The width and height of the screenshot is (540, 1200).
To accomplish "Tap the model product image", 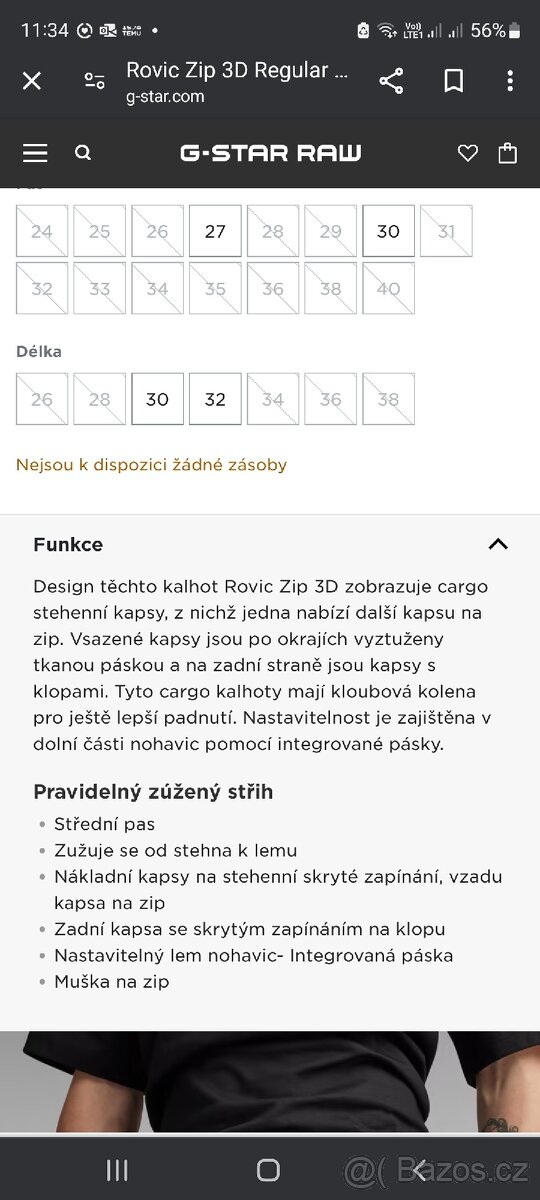I will 270,1081.
